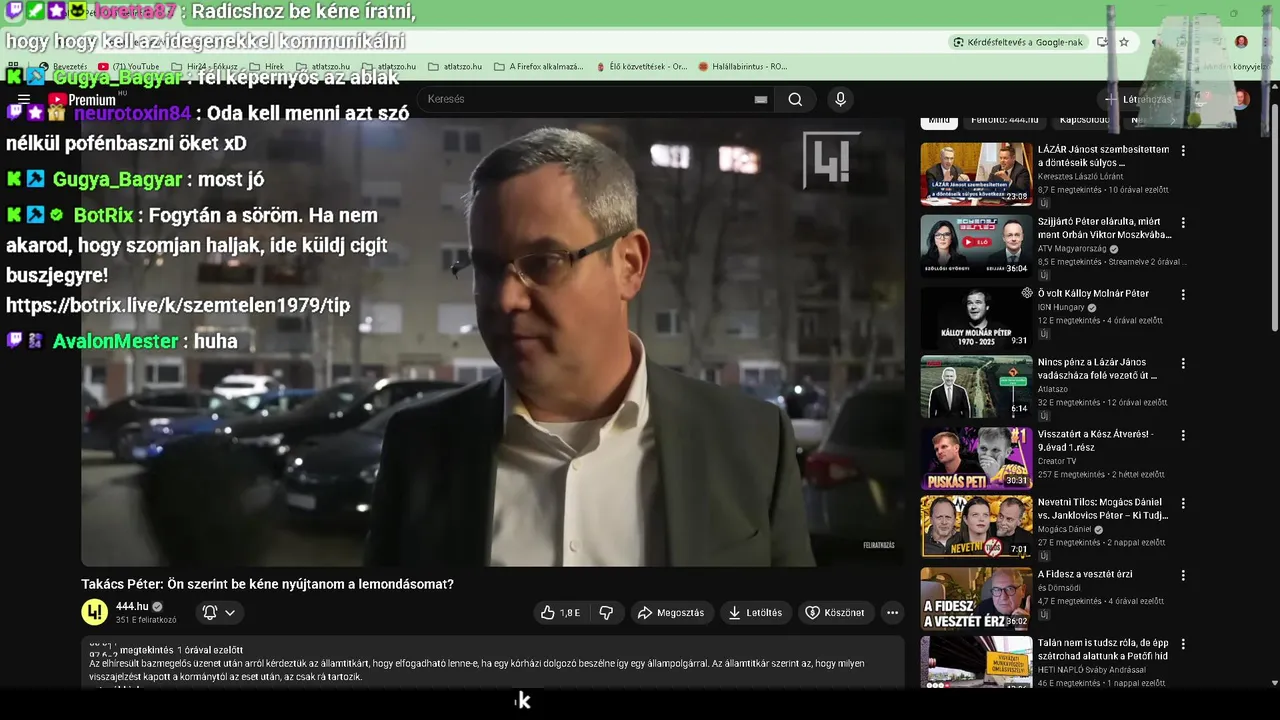Viewport: 1280px width, 720px height.
Task: Click the magnifier search button
Action: [795, 99]
